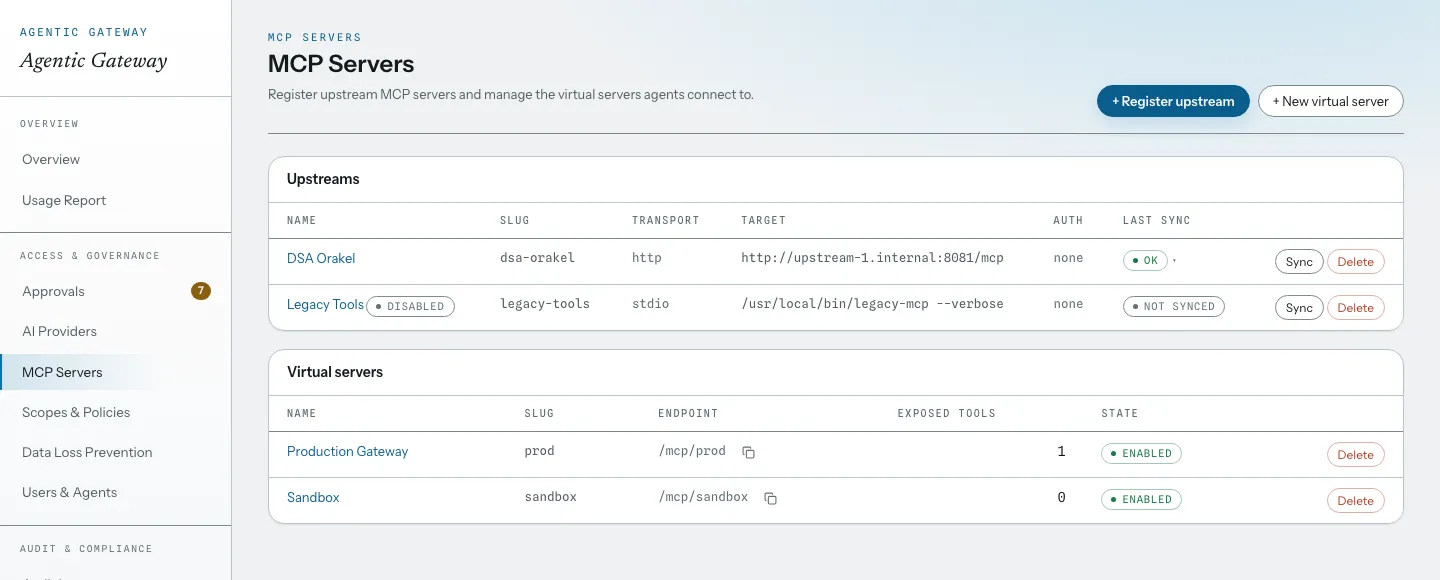Click the EXPOSED TOOLS column header
Image resolution: width=1440 pixels, height=580 pixels.
pyautogui.click(x=946, y=413)
